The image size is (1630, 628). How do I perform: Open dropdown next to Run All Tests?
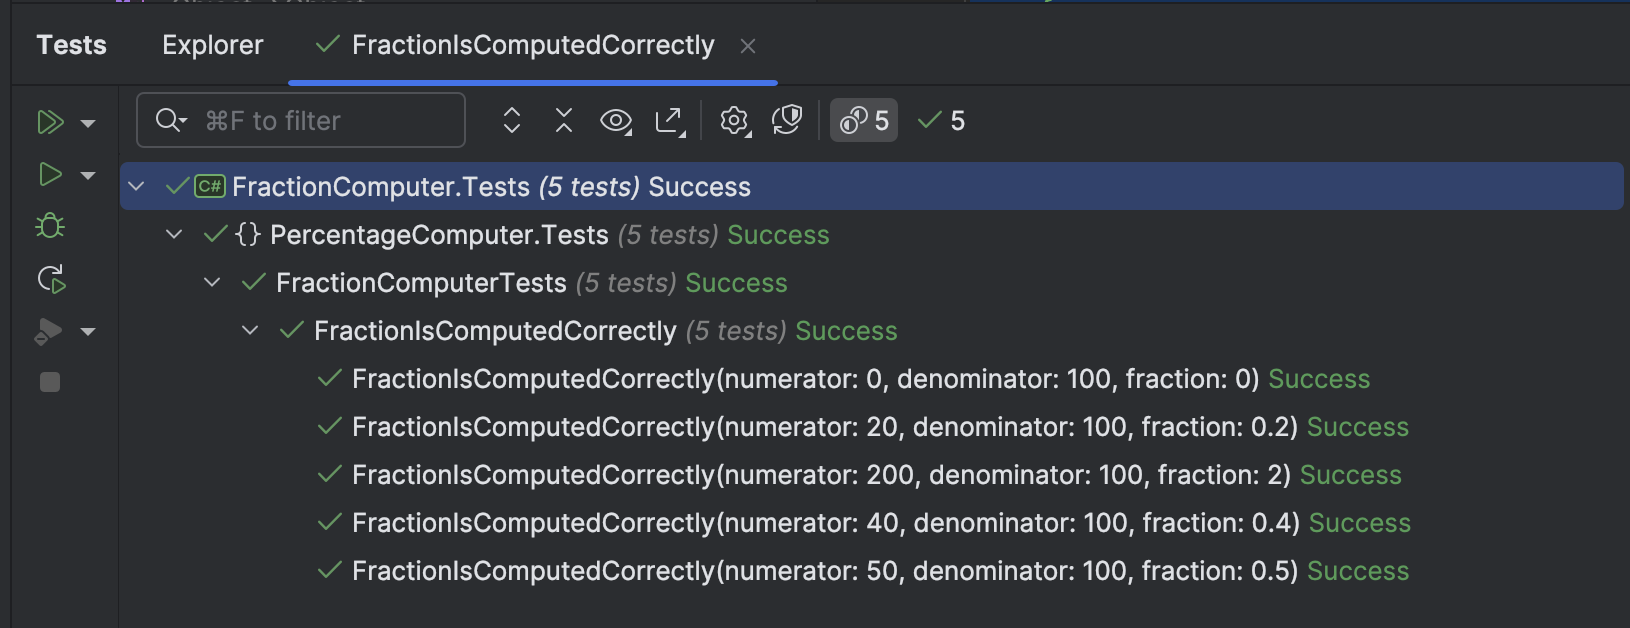pos(88,123)
